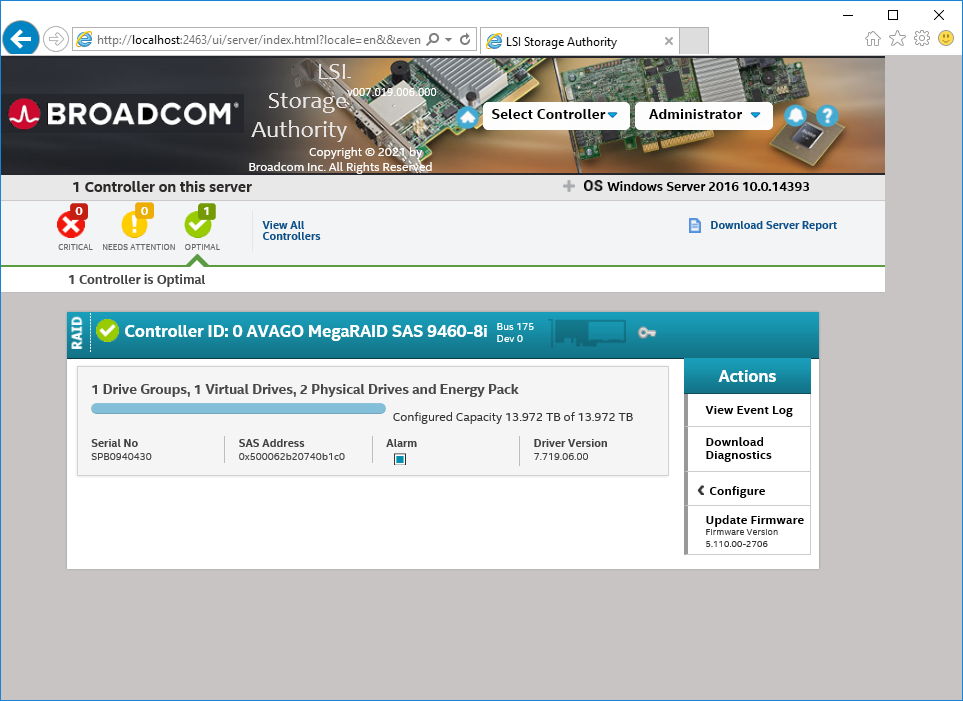Open the address bar autocomplete dropdown arrow
This screenshot has width=963, height=701.
click(448, 40)
